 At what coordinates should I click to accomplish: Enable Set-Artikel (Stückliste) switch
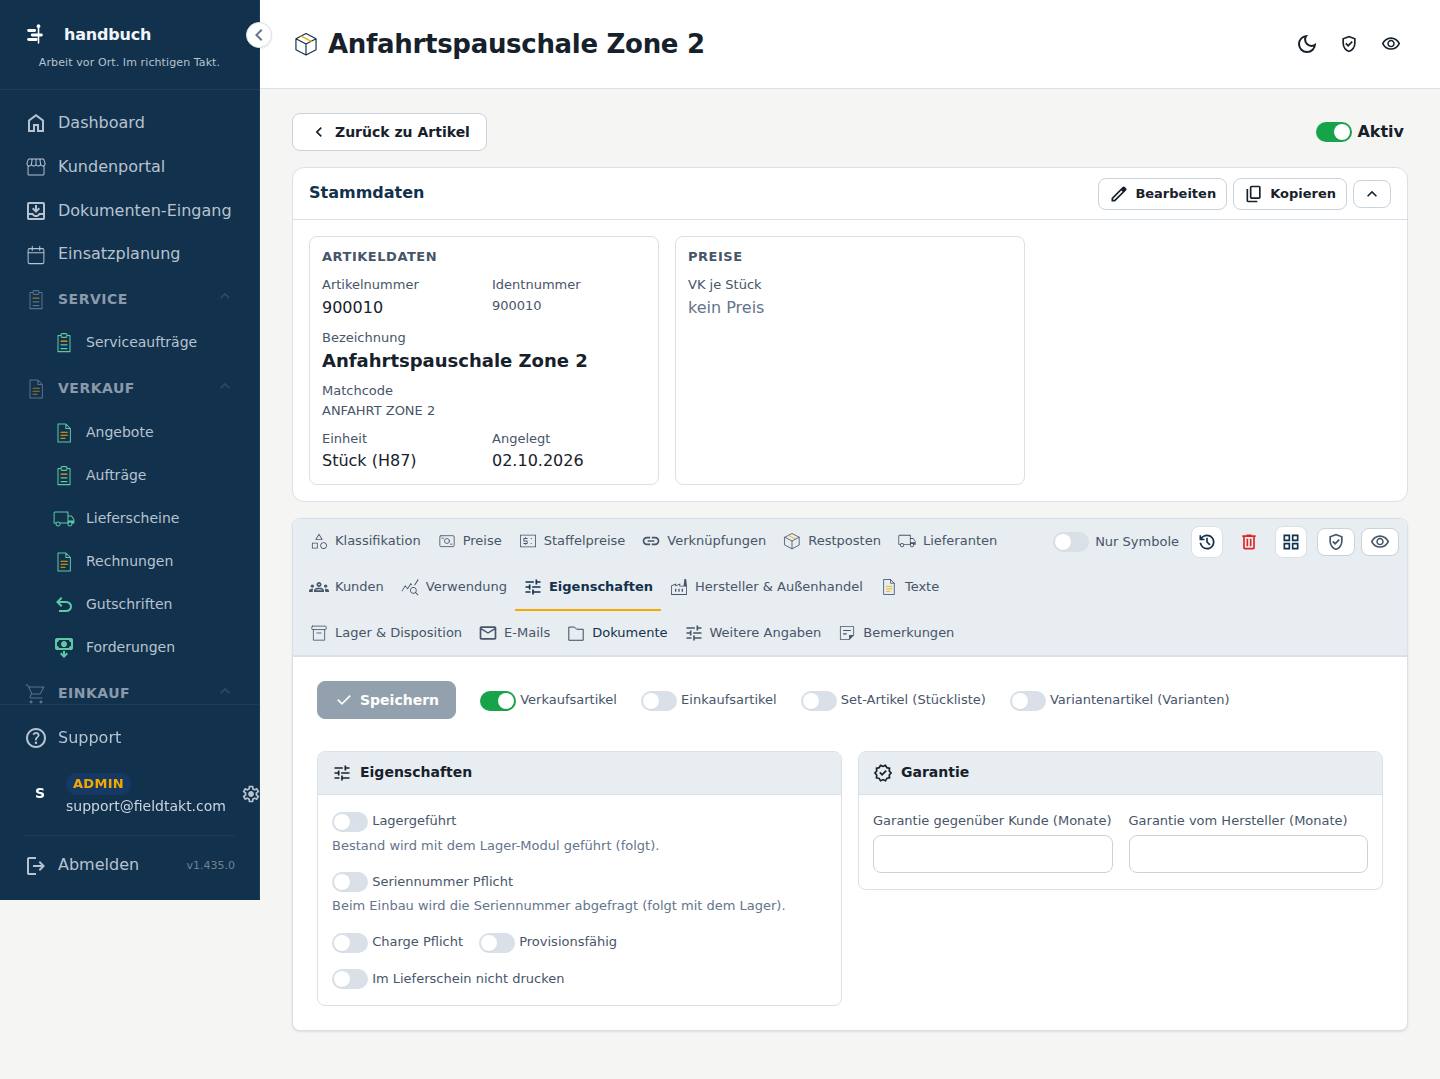tap(818, 701)
